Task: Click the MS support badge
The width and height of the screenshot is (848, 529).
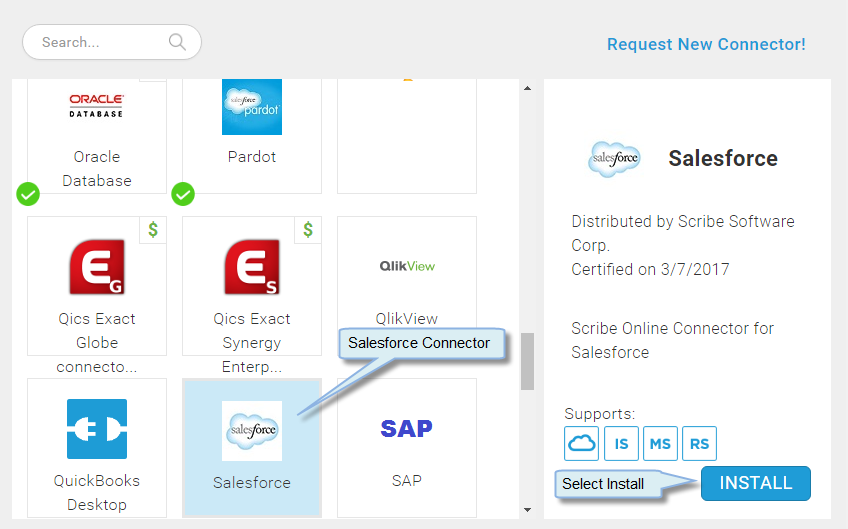Action: click(660, 444)
